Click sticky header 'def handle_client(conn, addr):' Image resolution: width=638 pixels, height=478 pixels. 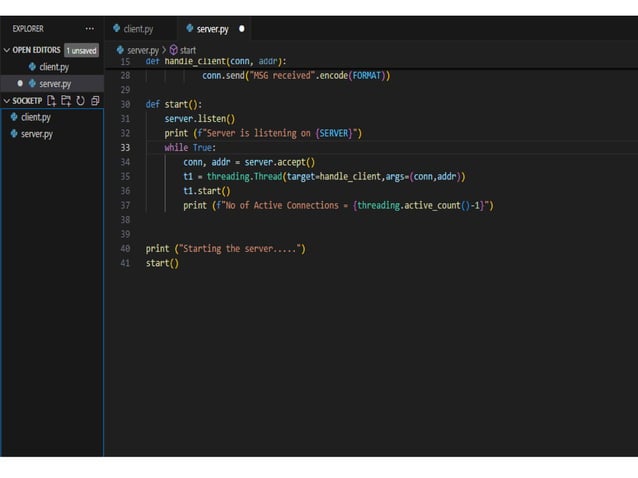pos(216,61)
